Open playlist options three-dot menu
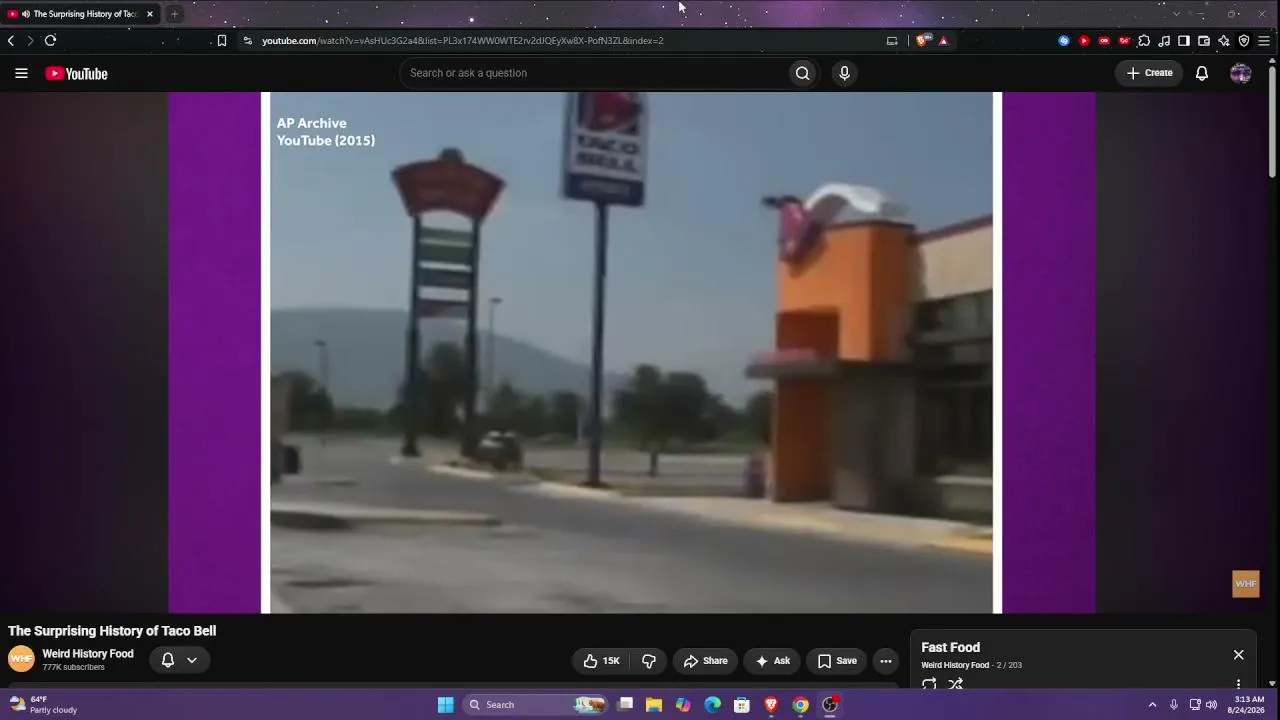1280x720 pixels. [1239, 685]
